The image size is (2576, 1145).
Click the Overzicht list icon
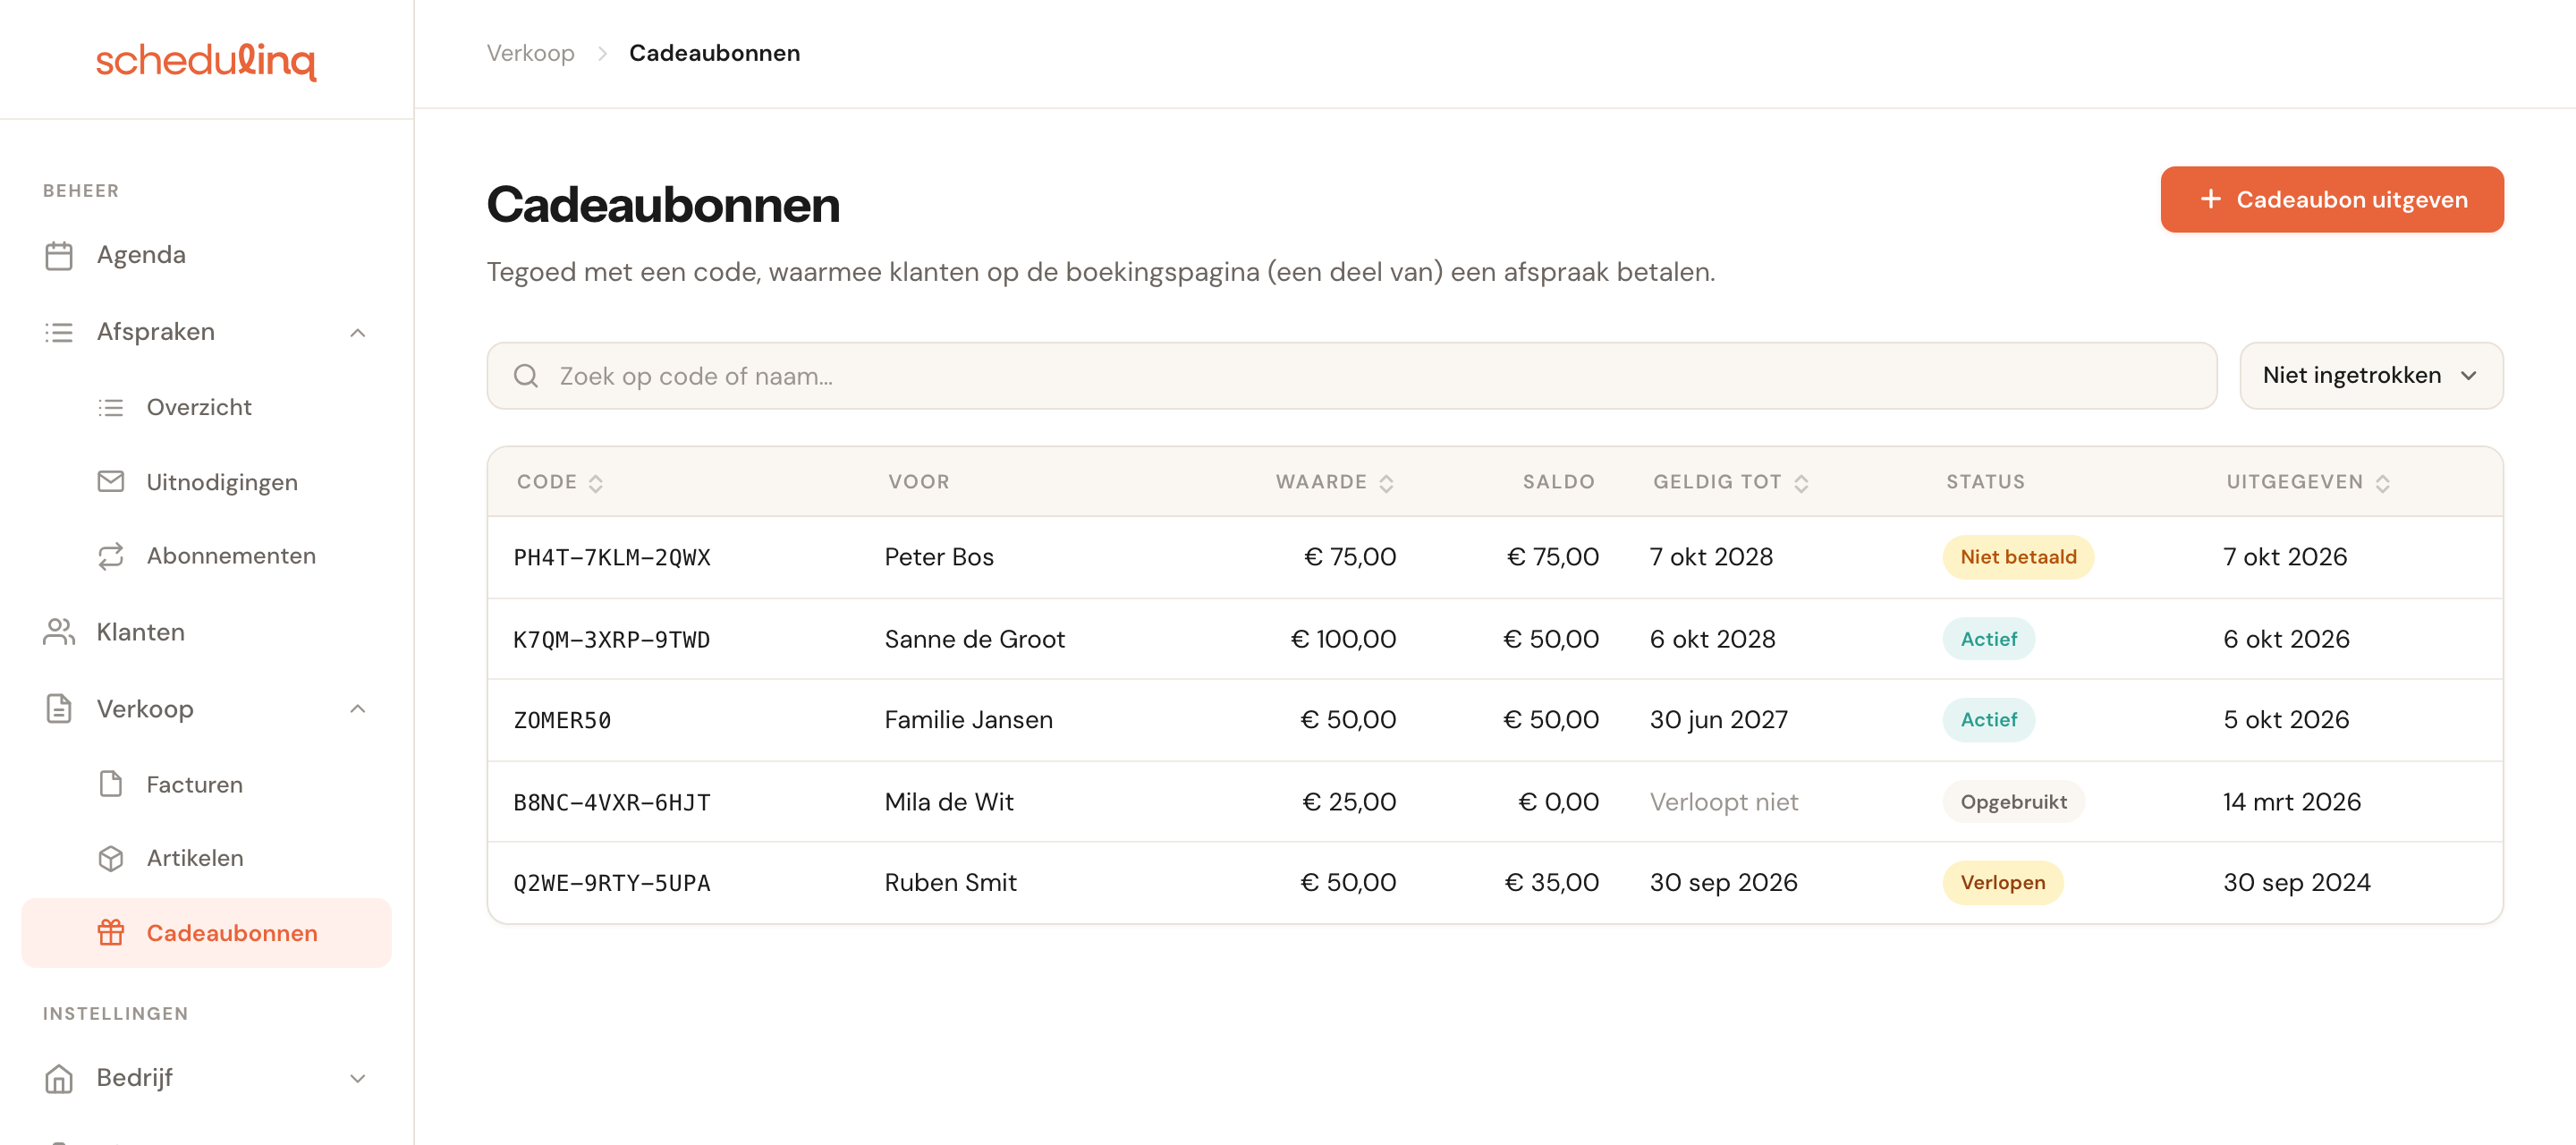pos(111,407)
